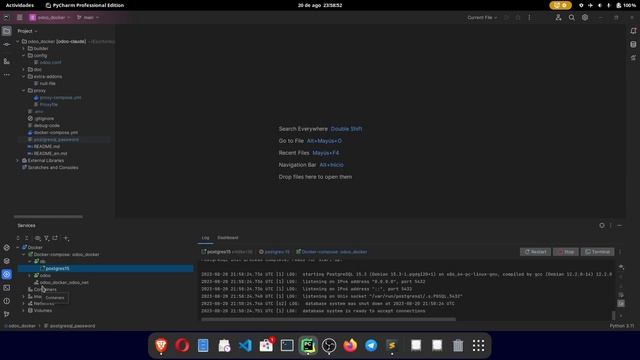640x360 pixels.
Task: Open the Current File run configuration dropdown
Action: [482, 18]
